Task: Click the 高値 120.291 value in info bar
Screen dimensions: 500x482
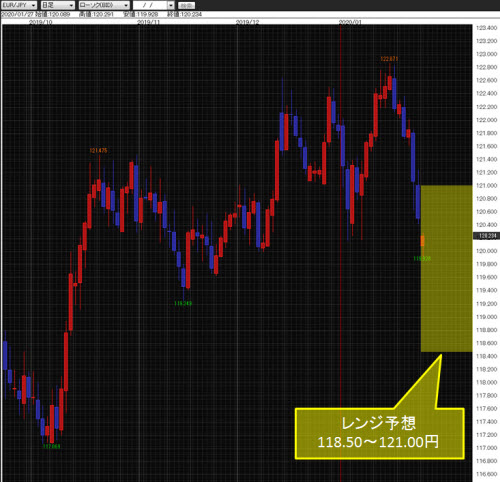Action: point(96,14)
